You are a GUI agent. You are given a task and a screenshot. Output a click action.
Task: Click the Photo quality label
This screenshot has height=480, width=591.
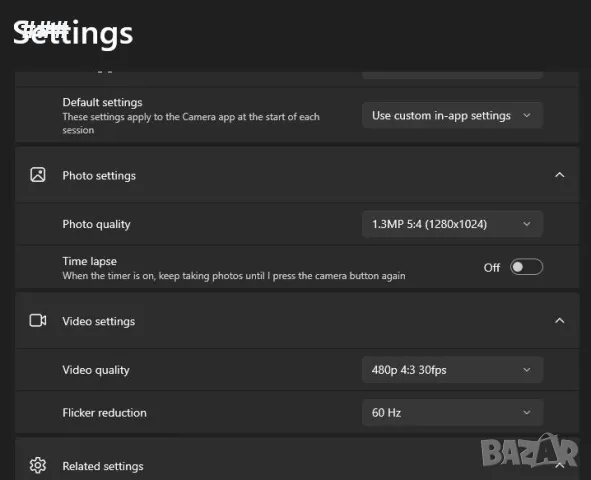[96, 225]
